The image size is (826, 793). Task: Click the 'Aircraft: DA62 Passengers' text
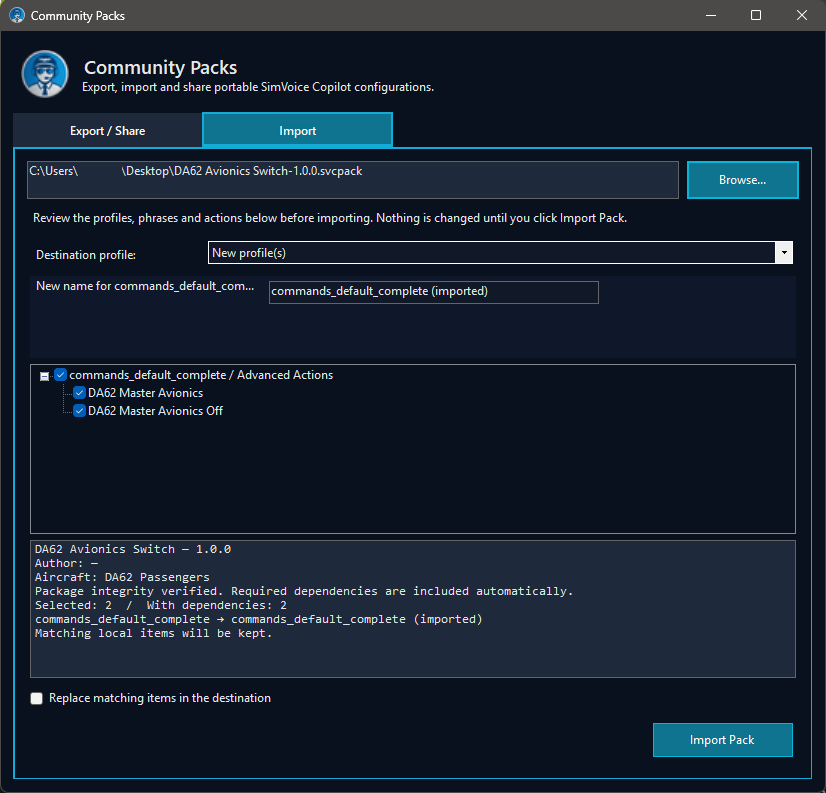click(x=122, y=577)
